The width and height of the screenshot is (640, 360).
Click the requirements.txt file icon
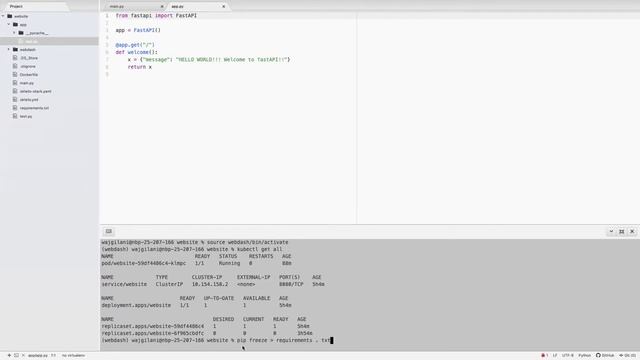tap(15, 108)
